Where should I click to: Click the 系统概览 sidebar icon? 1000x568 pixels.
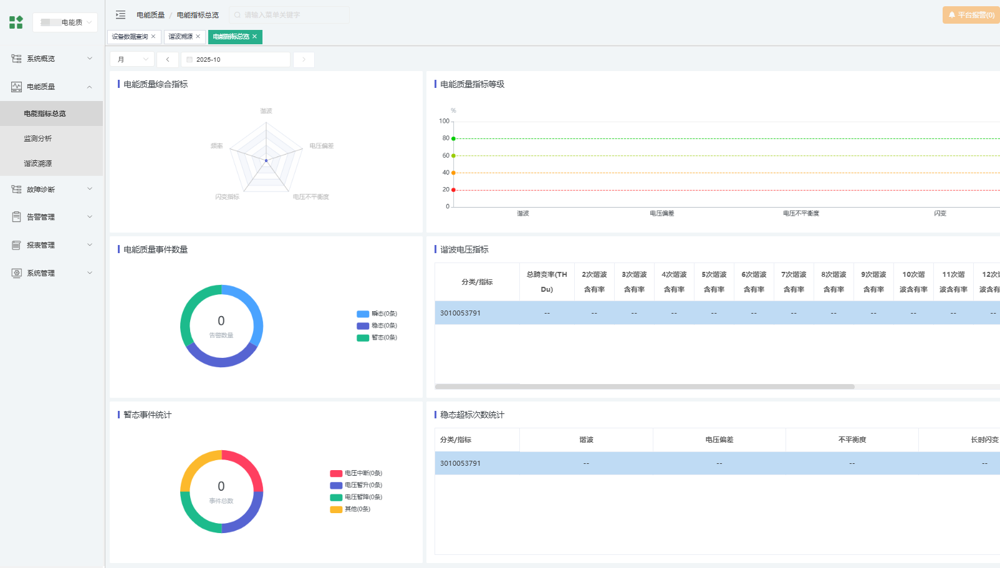coord(16,59)
